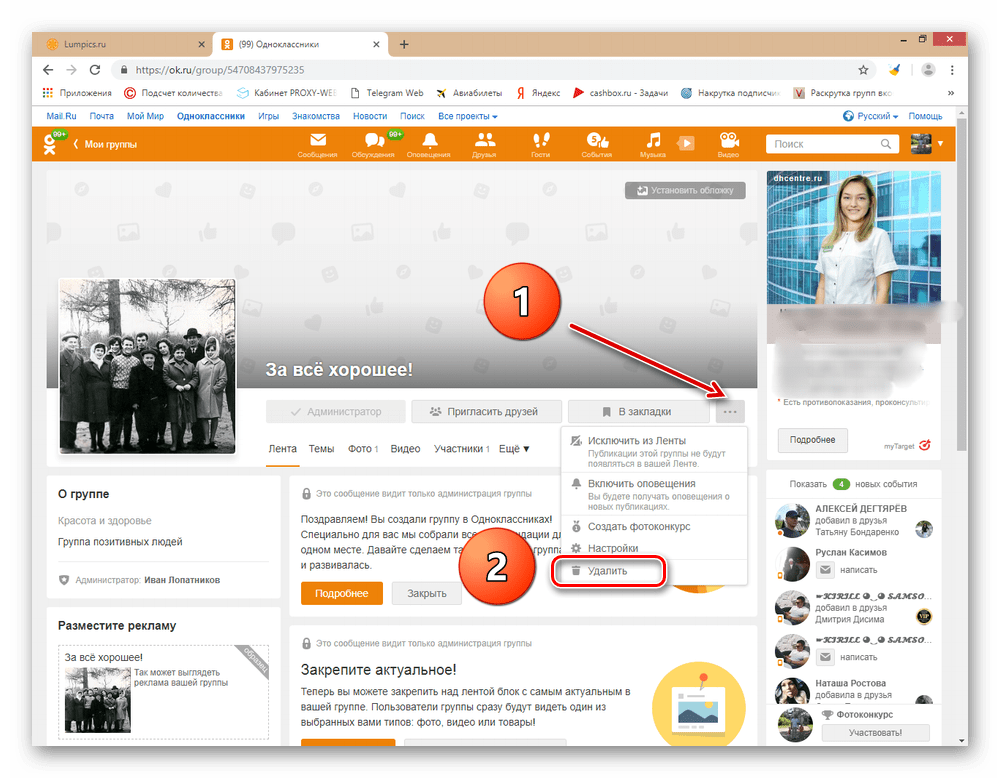Open Настройки from the group menu
The image size is (1000, 778).
click(x=654, y=548)
